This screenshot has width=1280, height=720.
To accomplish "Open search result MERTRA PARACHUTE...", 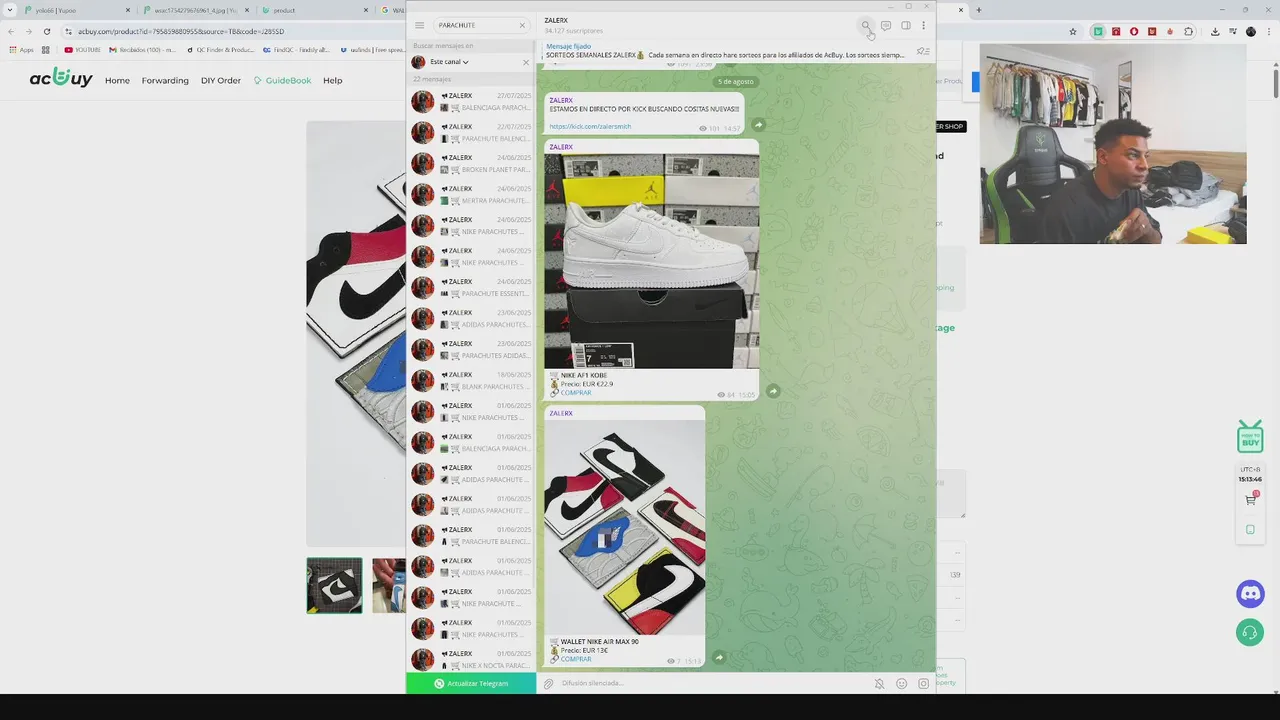I will pyautogui.click(x=471, y=195).
